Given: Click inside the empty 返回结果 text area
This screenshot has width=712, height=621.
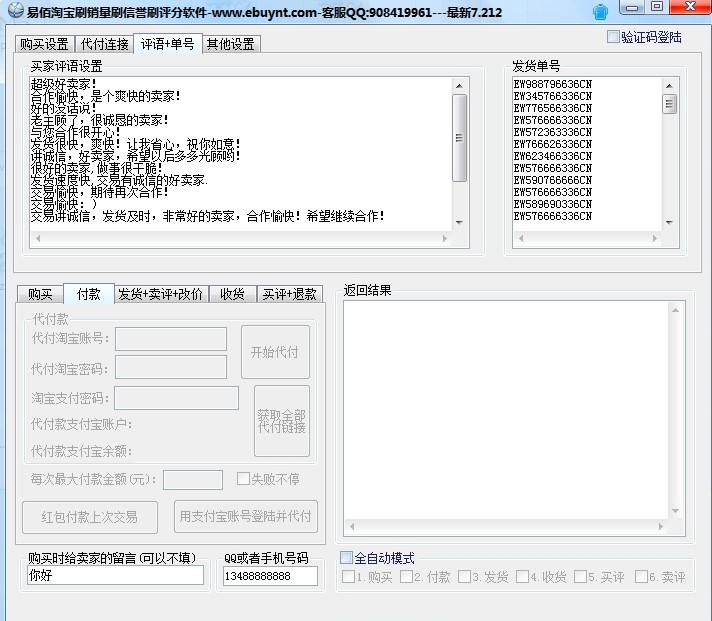Looking at the screenshot, I should pos(506,410).
